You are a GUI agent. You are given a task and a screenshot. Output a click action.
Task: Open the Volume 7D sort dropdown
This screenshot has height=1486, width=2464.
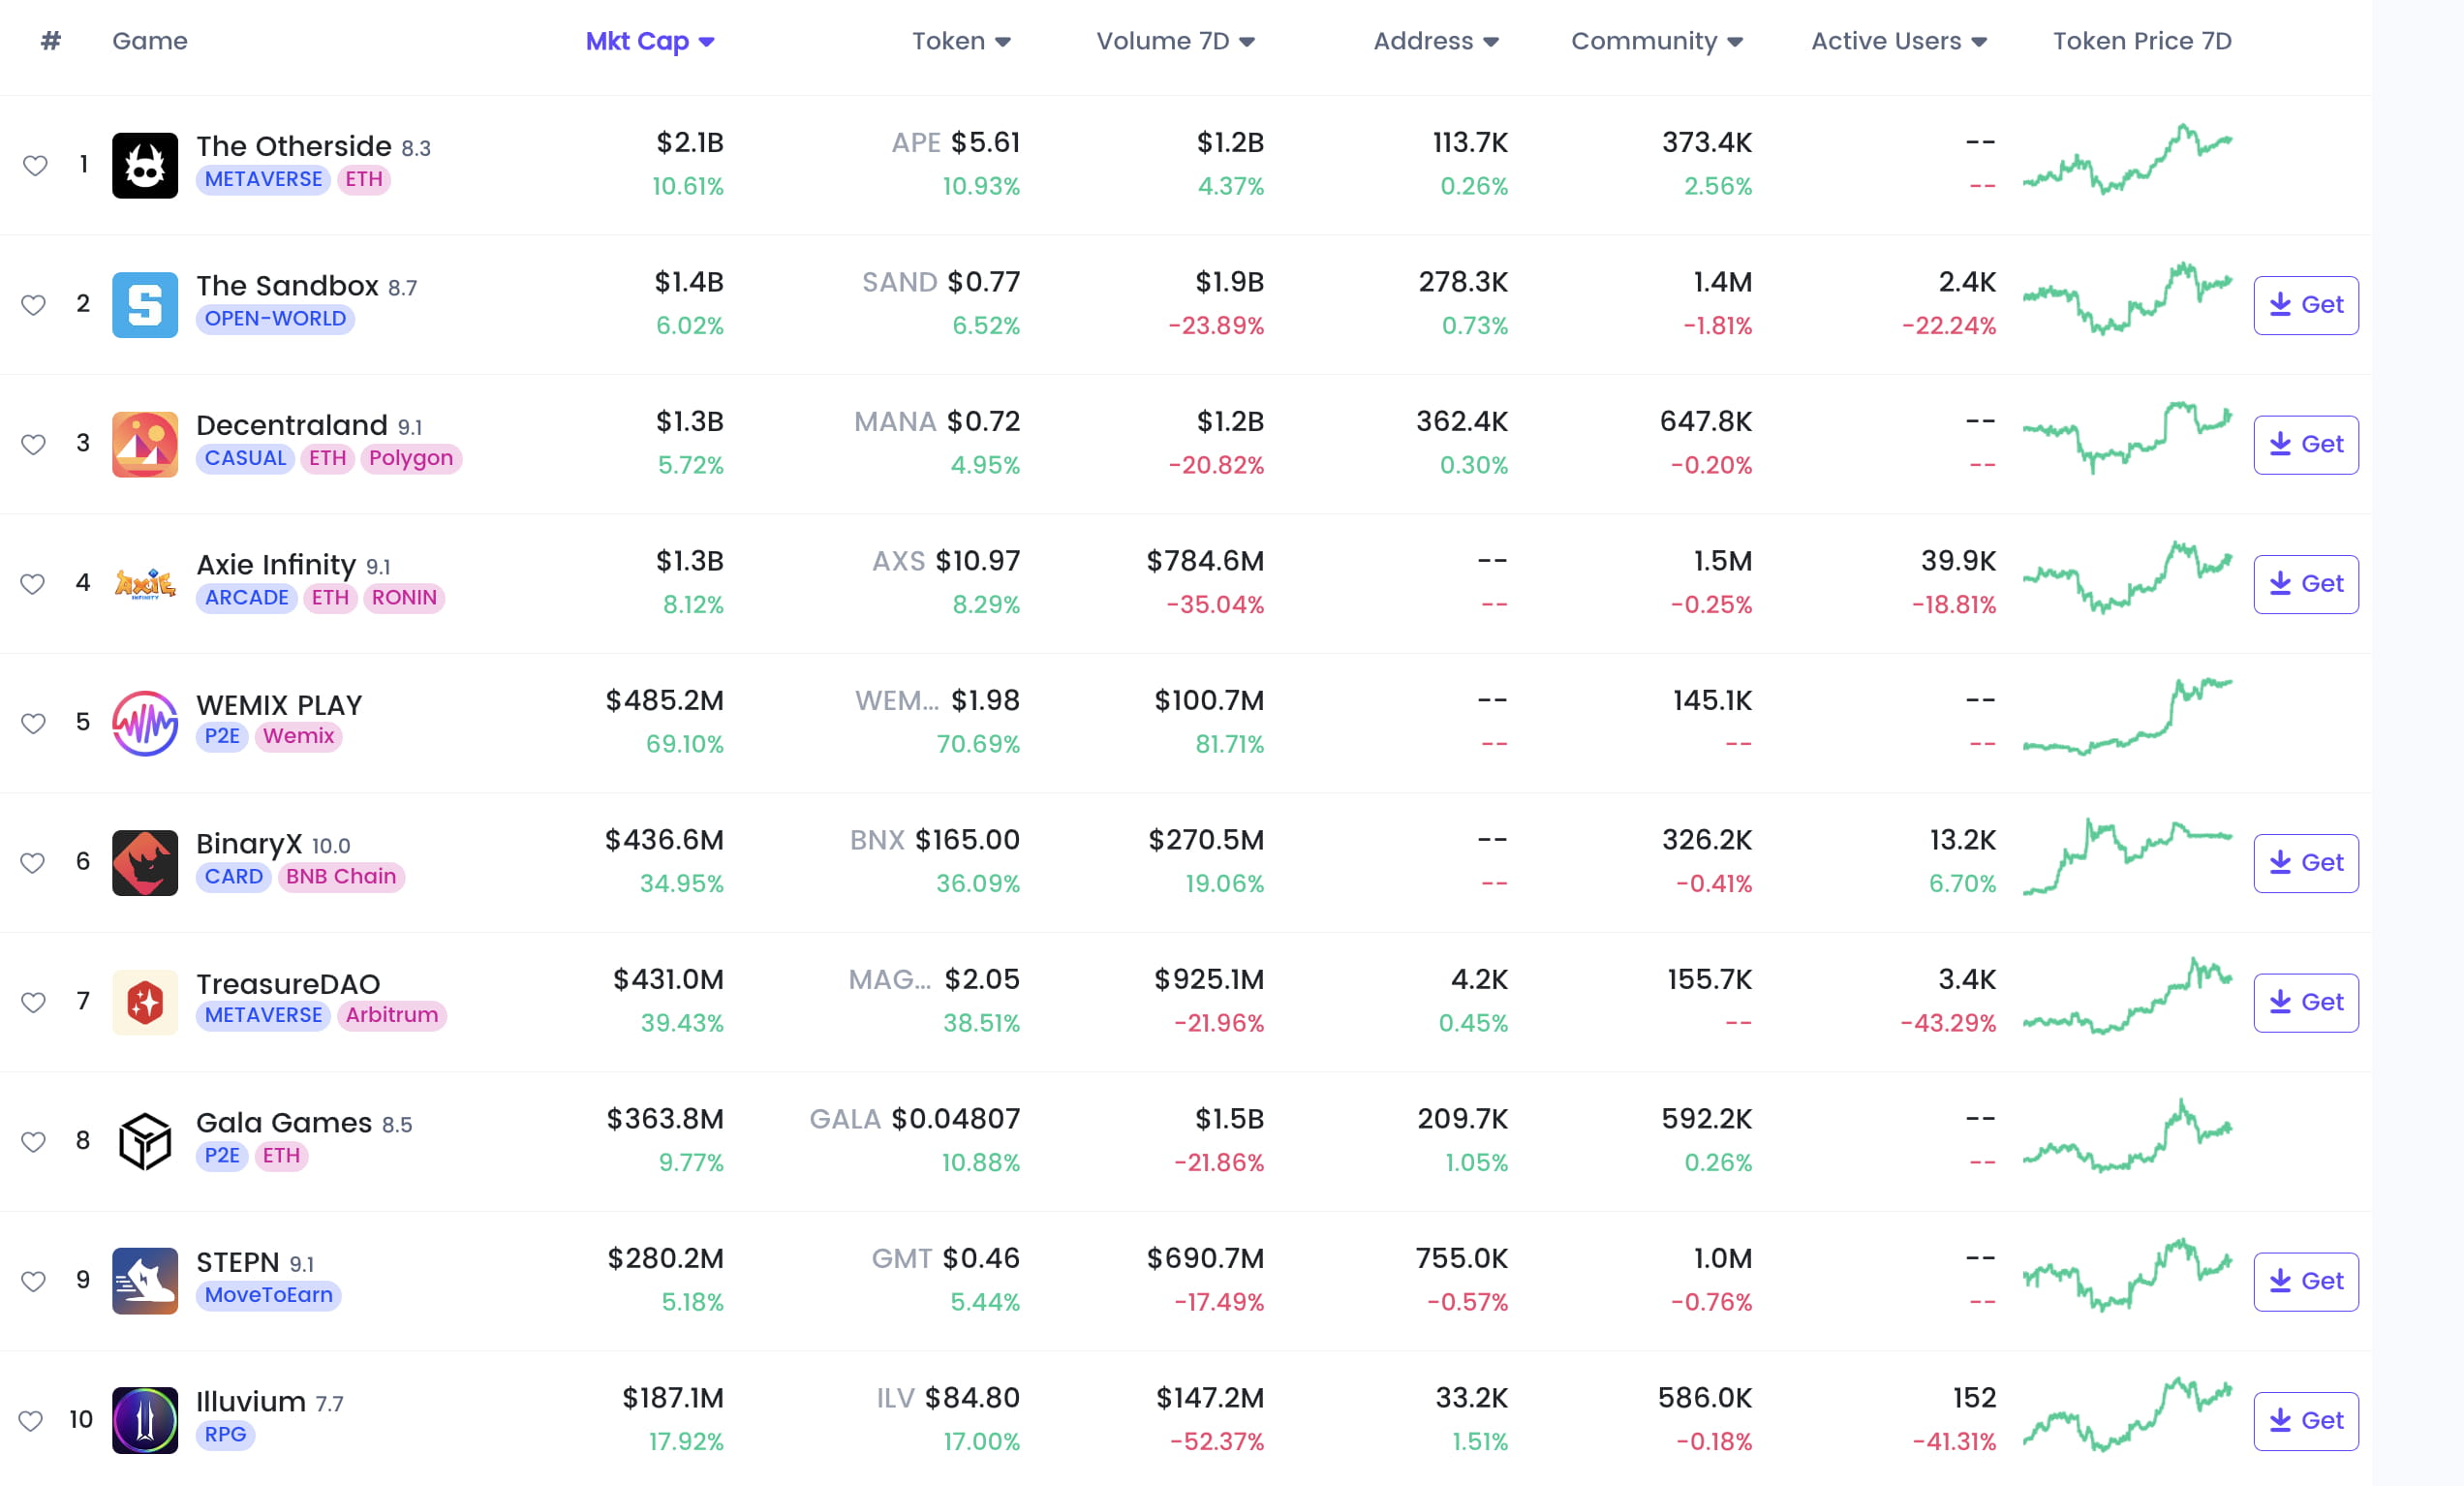point(1175,41)
